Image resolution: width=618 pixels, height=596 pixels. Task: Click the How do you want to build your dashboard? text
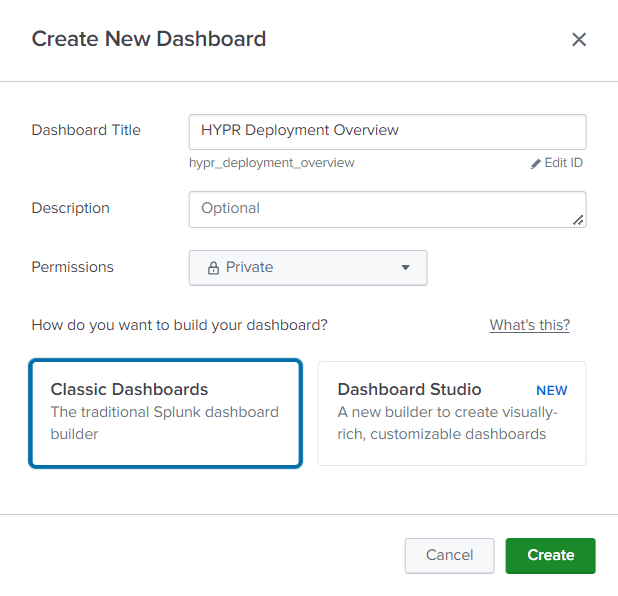[179, 325]
